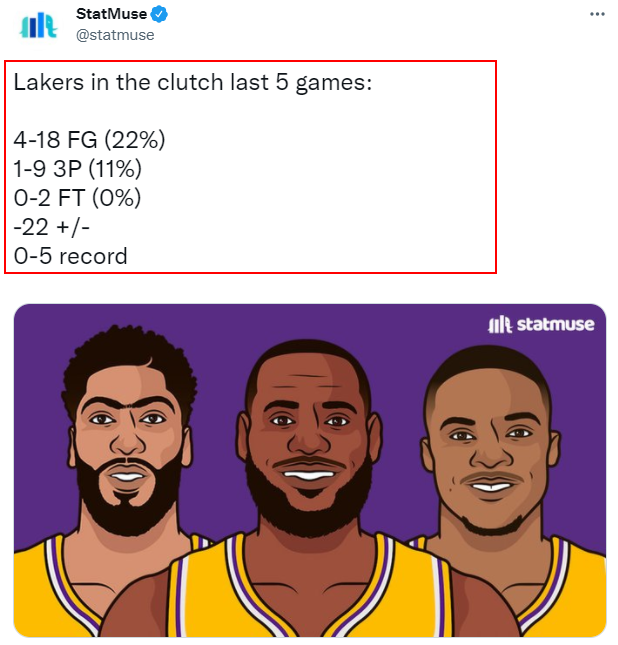Viewport: 618px width, 645px height.
Task: Click the '0-5 record' text line
Action: (70, 256)
